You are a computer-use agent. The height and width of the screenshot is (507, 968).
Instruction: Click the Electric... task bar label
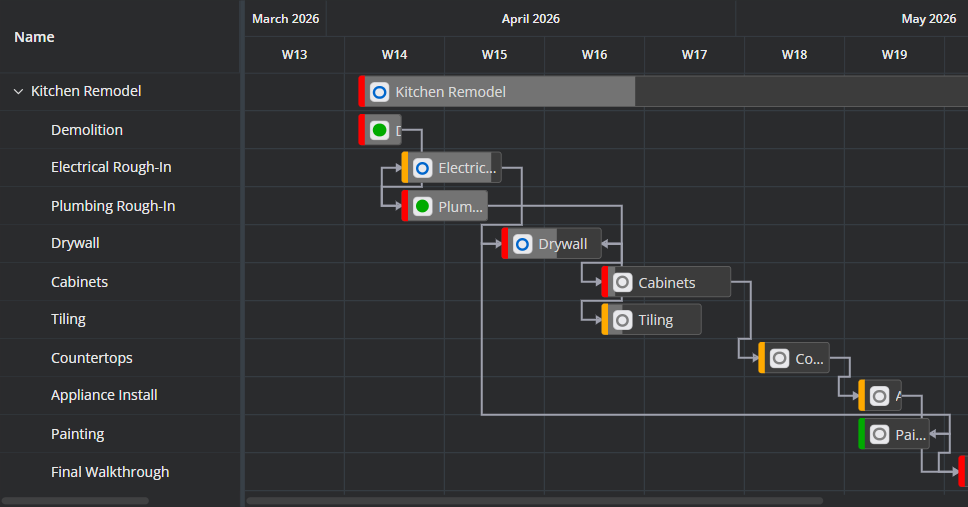[467, 168]
